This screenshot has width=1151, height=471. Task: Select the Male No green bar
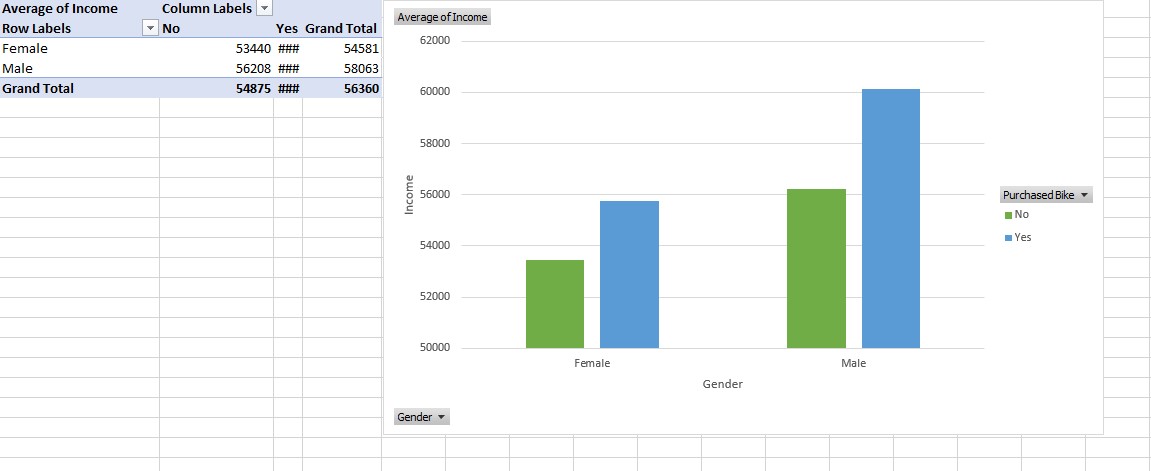[x=816, y=269]
